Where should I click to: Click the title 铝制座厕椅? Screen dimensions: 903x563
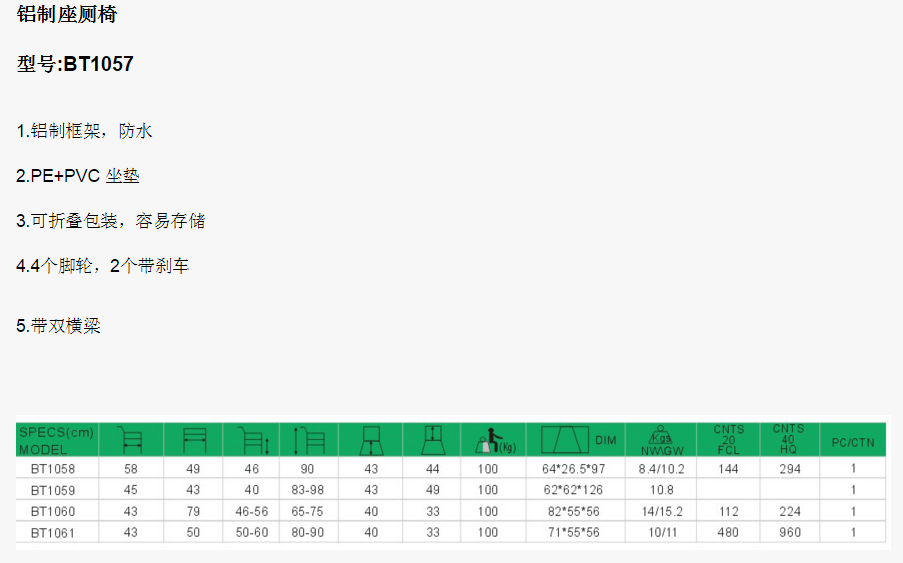[67, 14]
